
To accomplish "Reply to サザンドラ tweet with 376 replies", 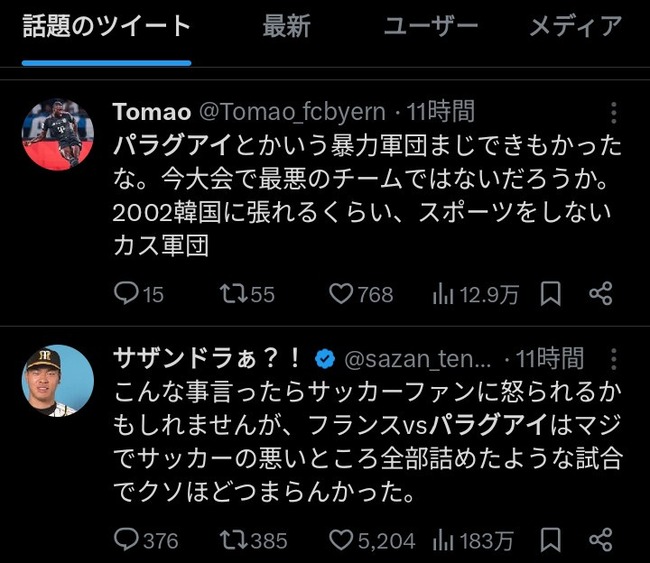I will click(x=146, y=540).
